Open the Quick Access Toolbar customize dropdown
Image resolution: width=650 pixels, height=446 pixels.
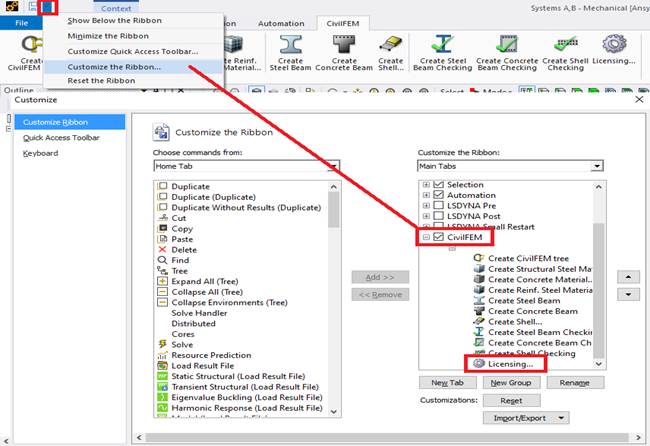click(x=48, y=7)
